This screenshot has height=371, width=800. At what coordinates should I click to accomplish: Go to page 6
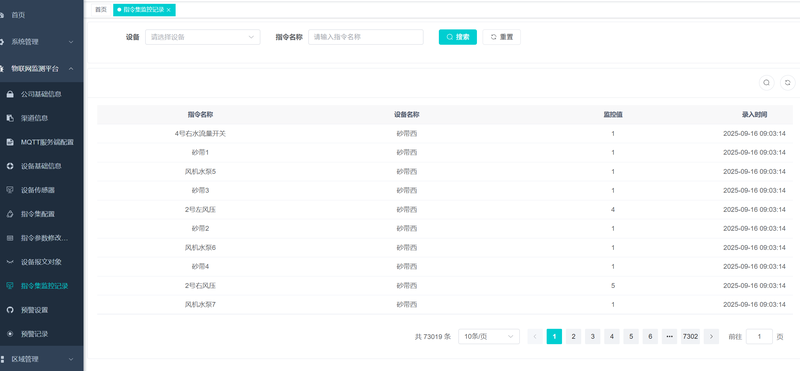(x=650, y=336)
